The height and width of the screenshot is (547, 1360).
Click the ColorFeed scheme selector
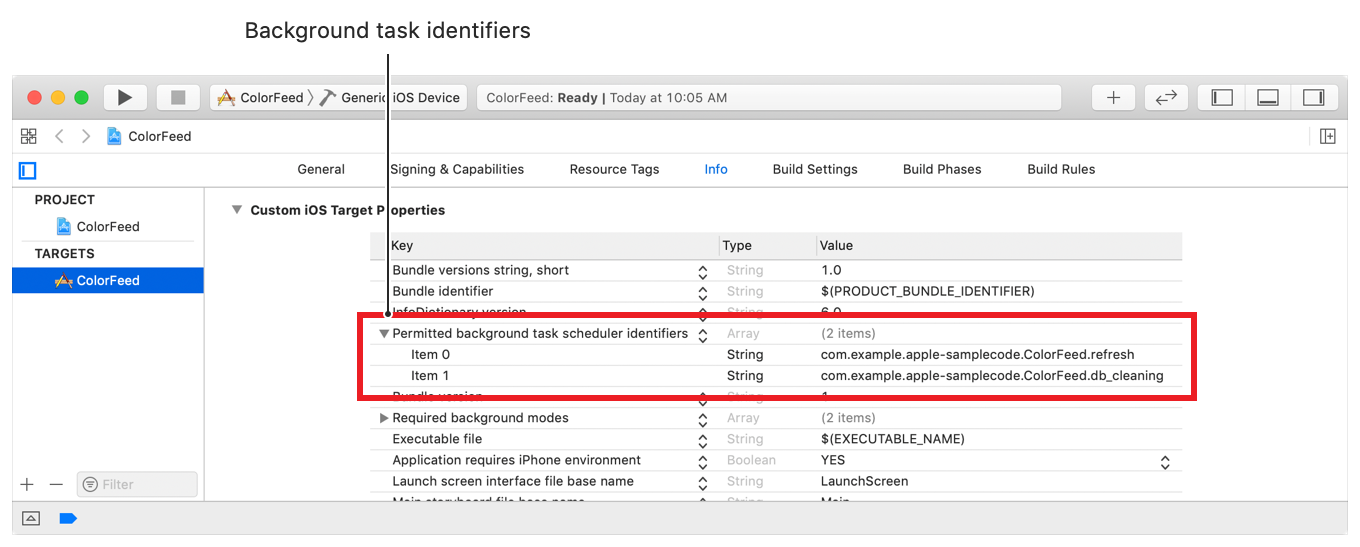tap(261, 97)
